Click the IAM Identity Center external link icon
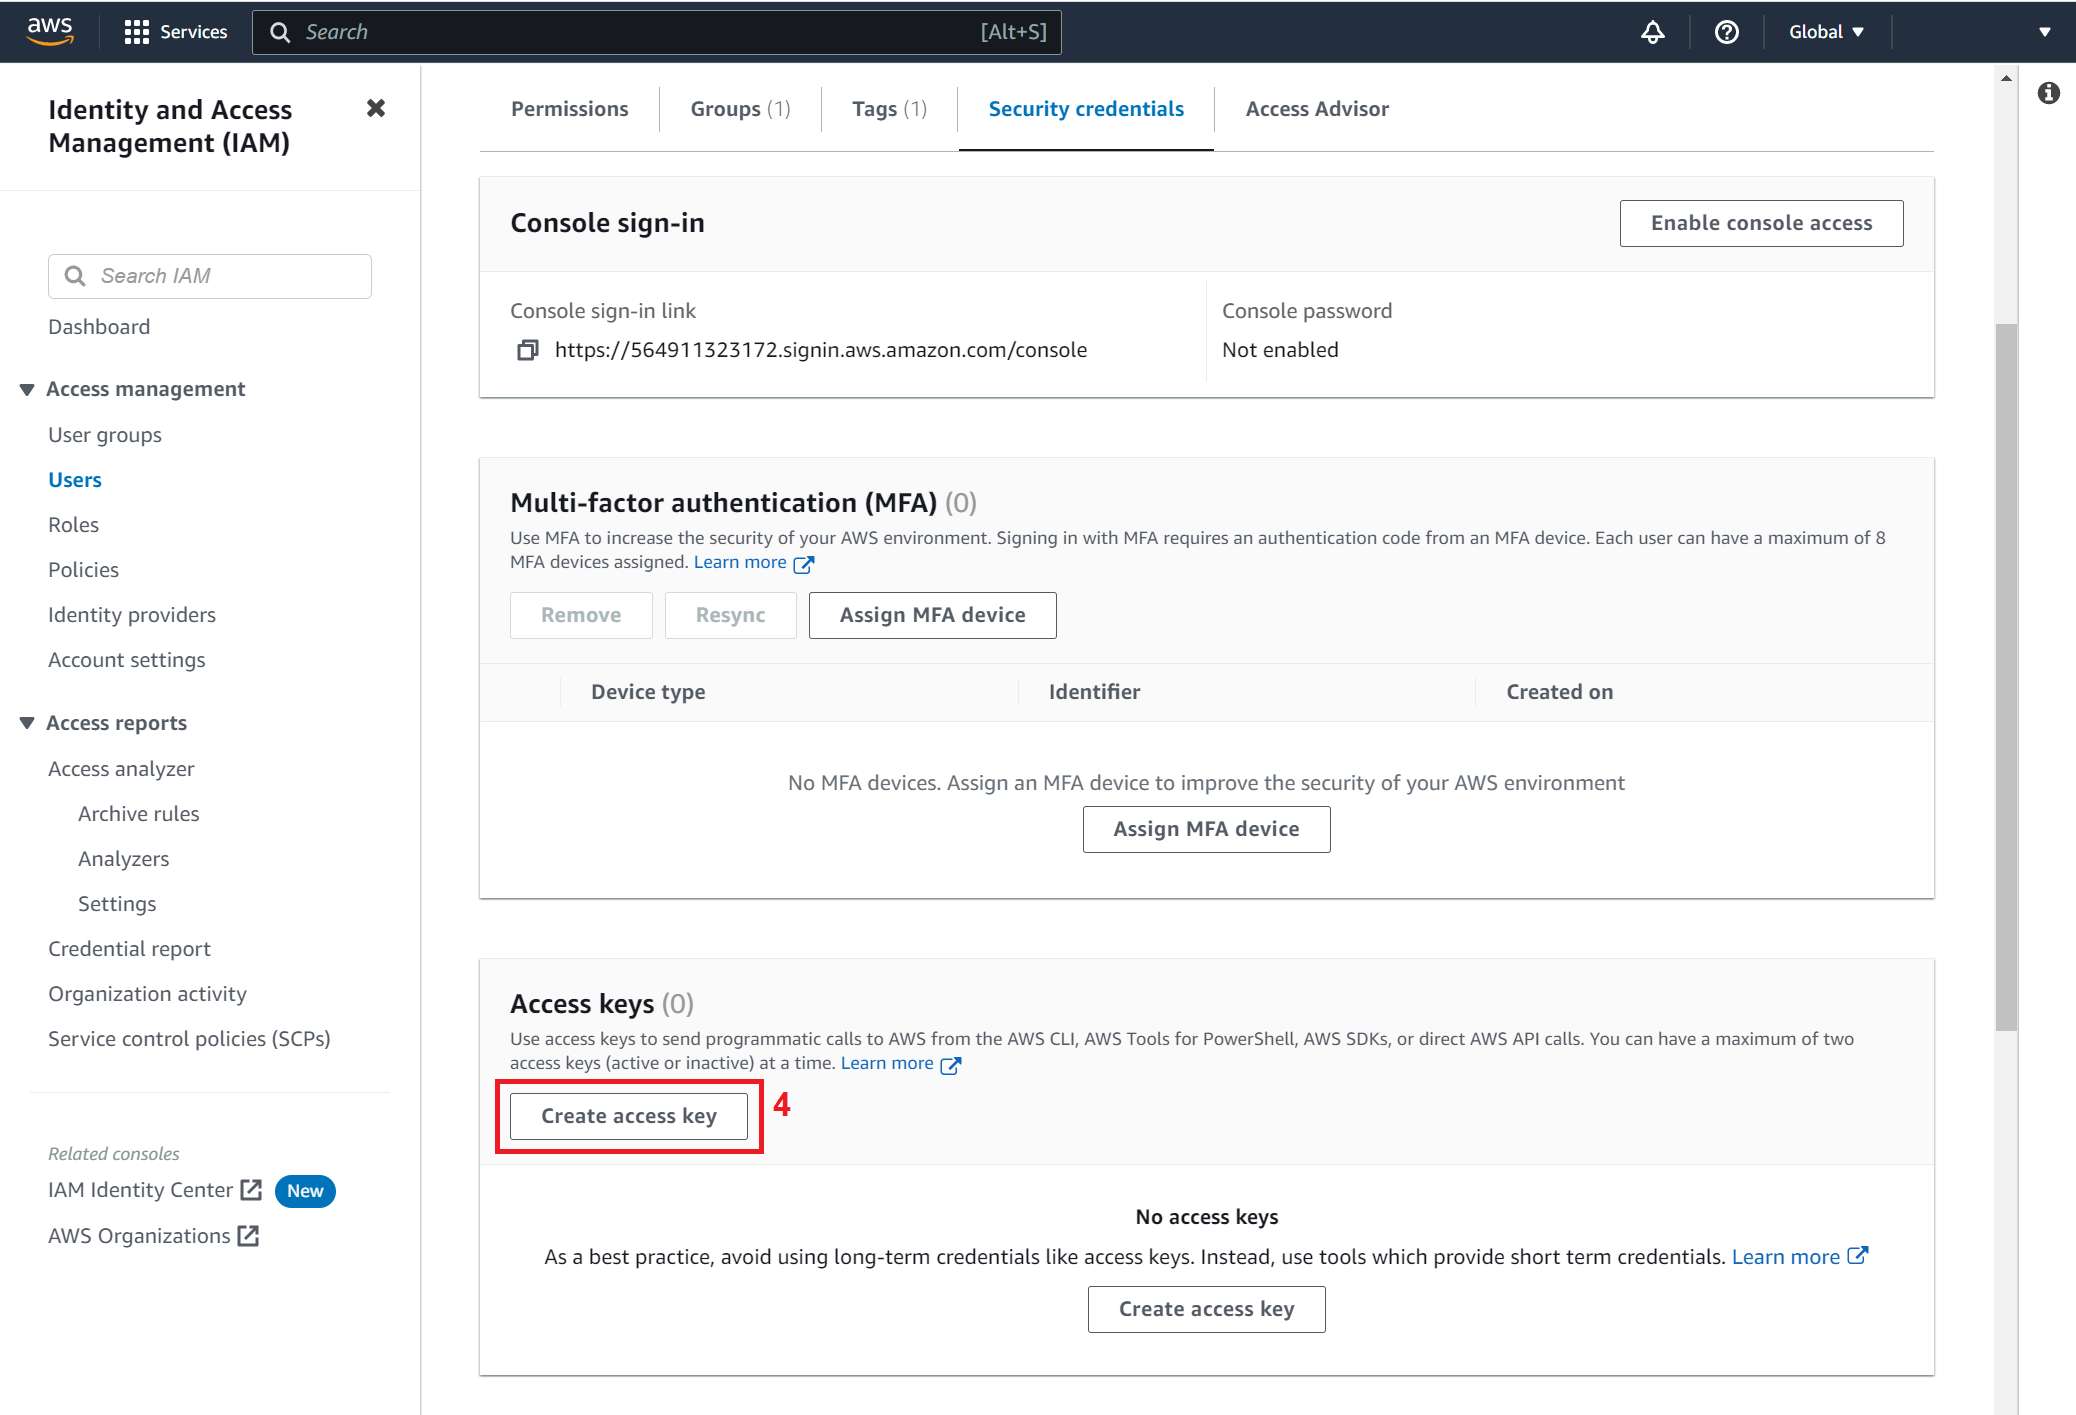 point(251,1190)
